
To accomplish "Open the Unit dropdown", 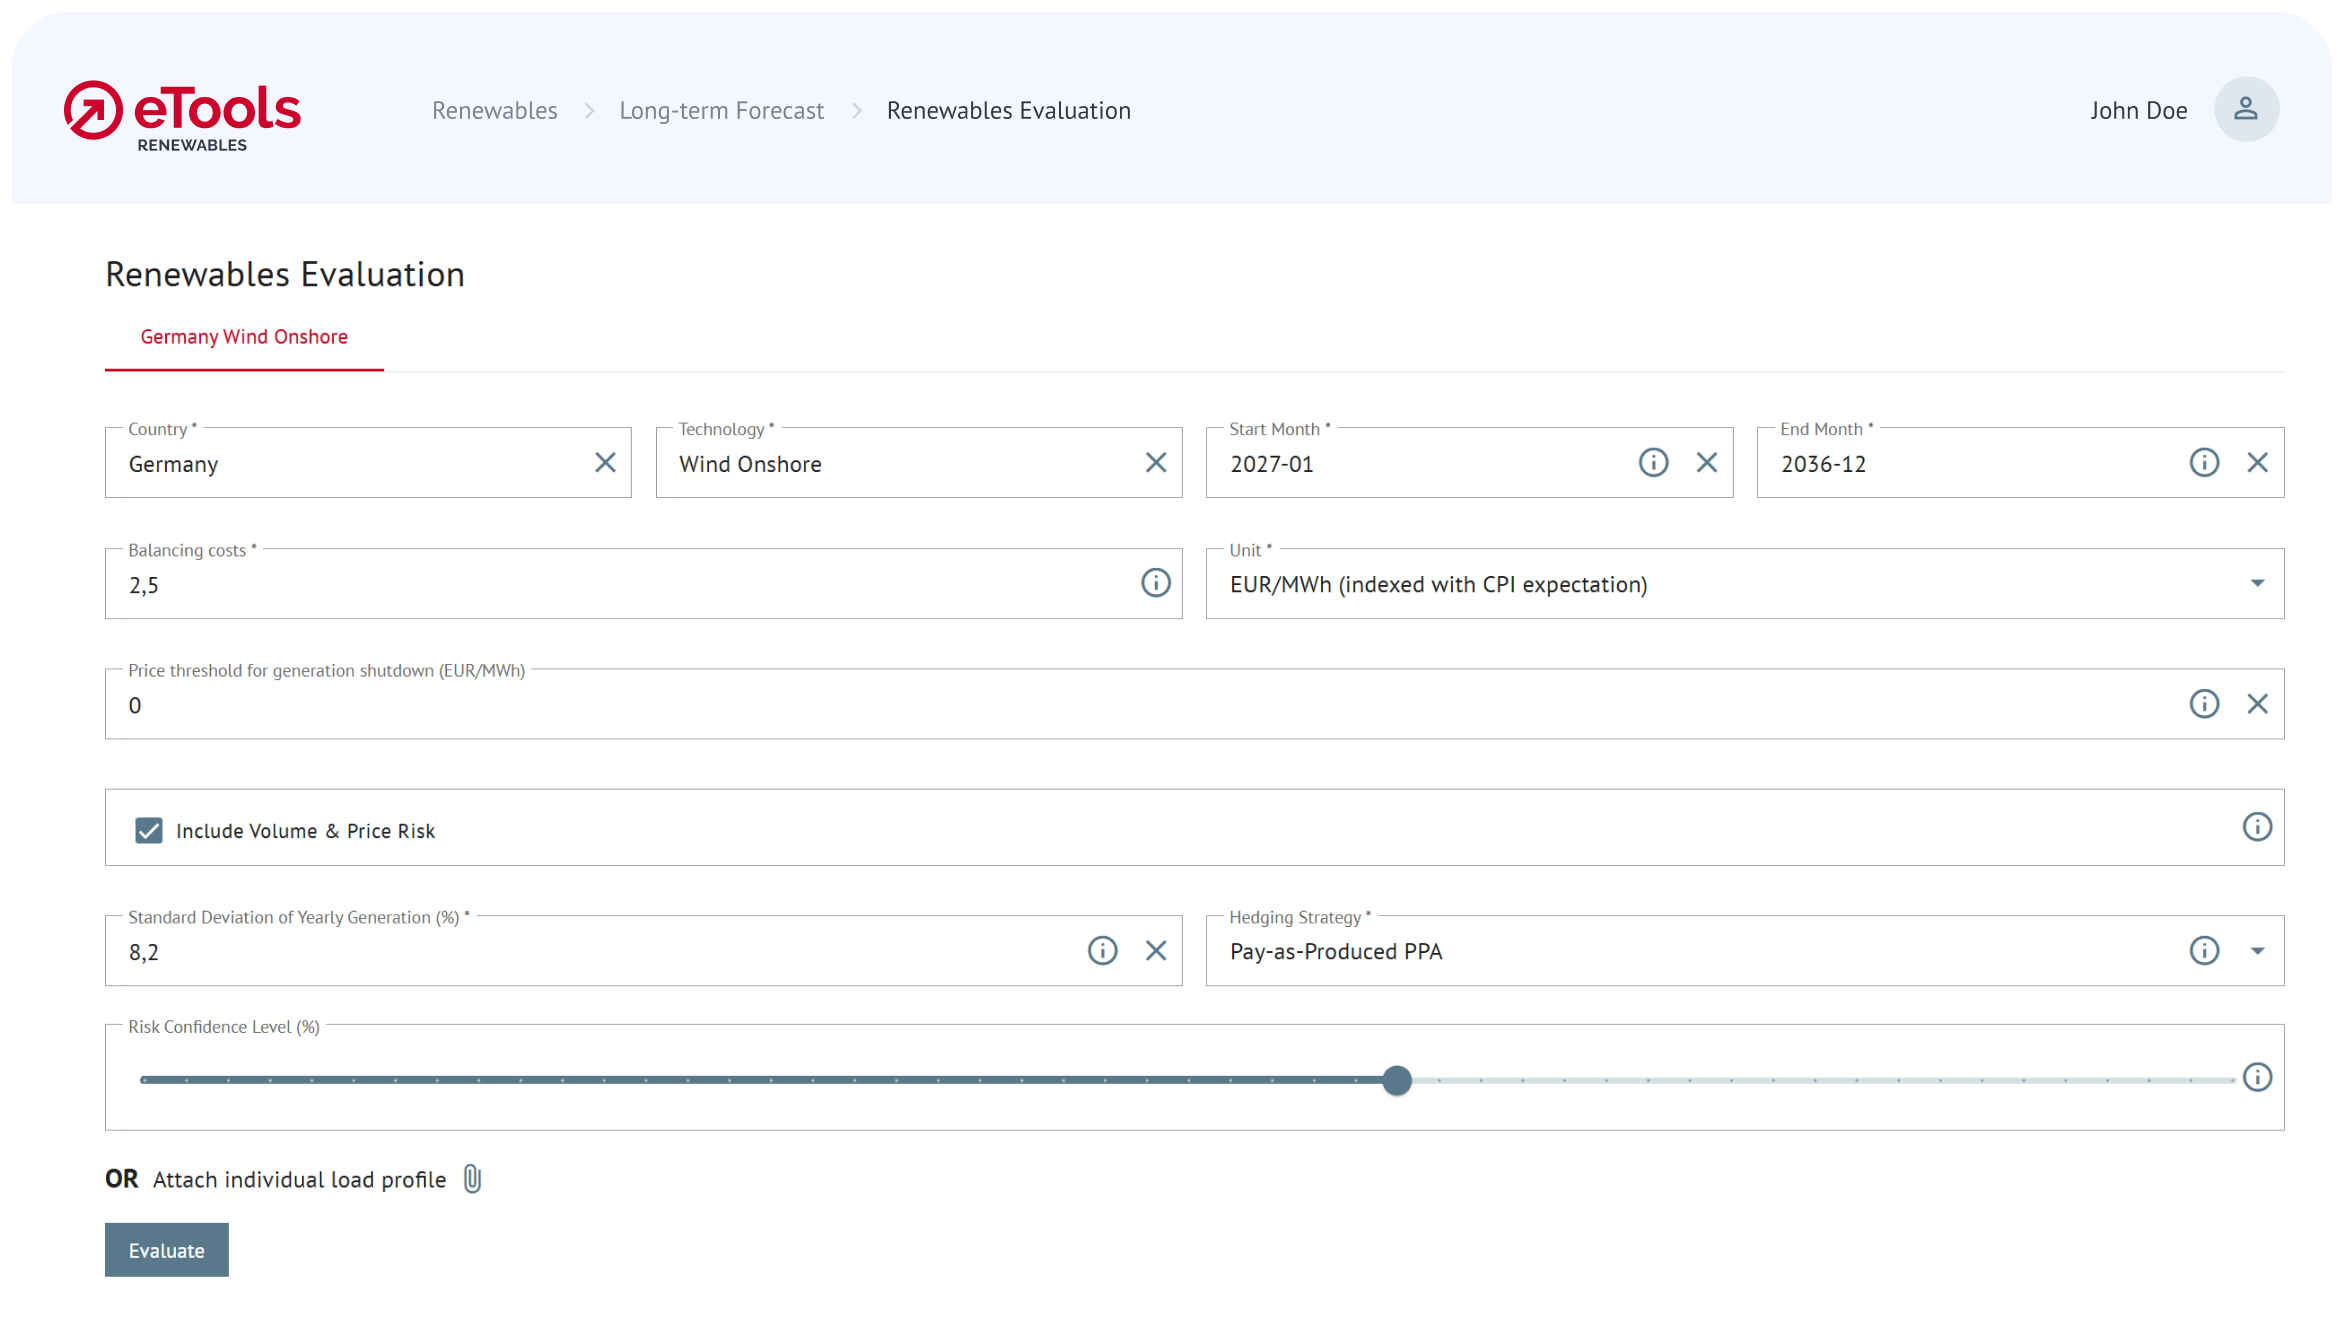I will 2257,583.
